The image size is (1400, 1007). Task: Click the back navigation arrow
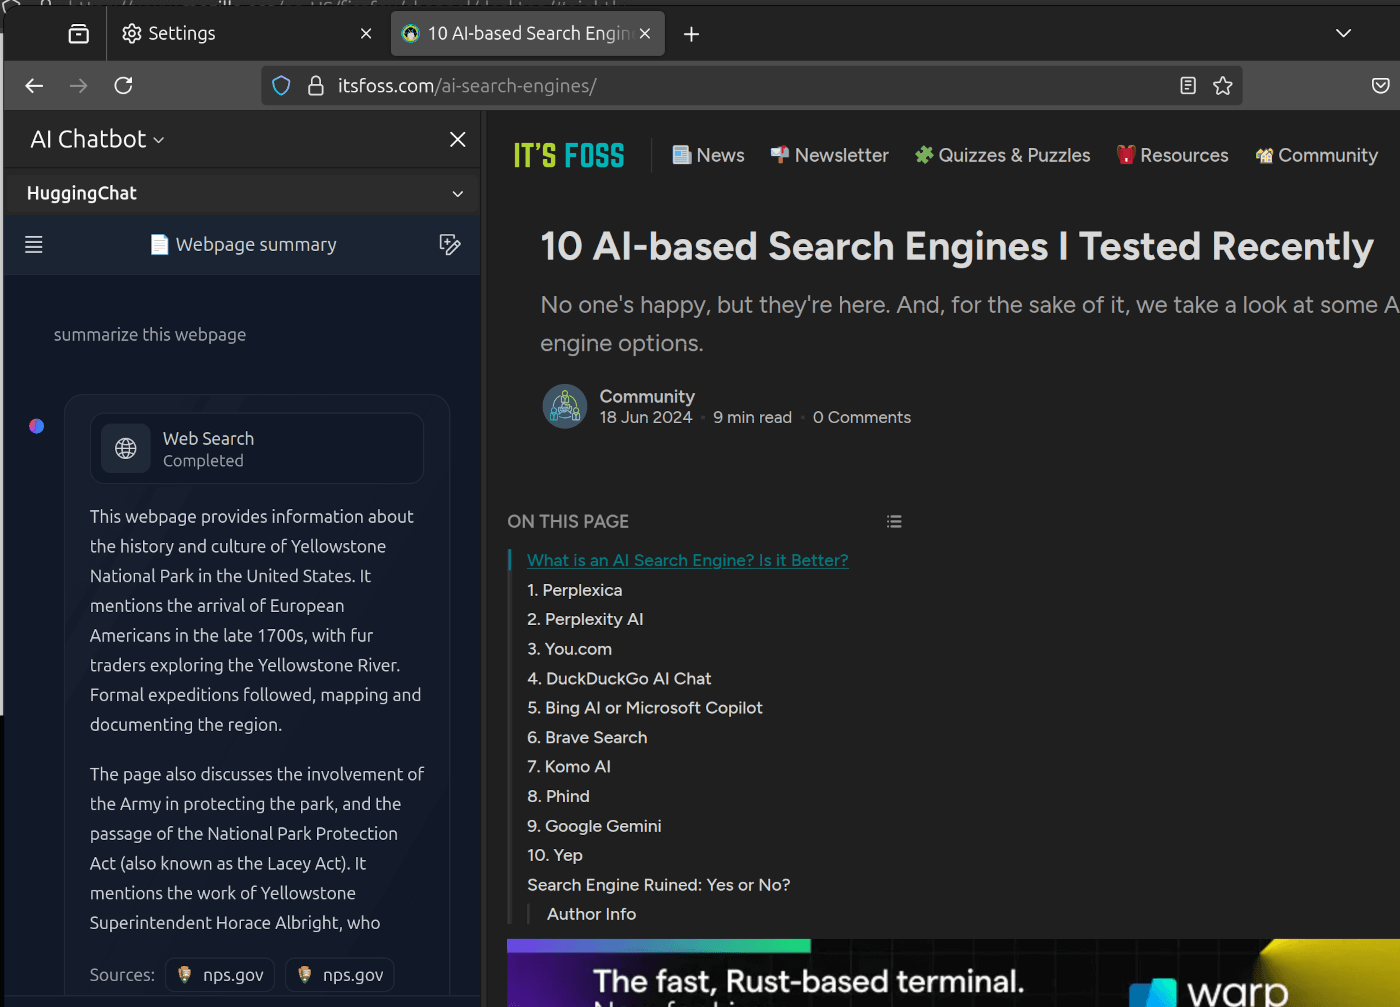pos(34,86)
